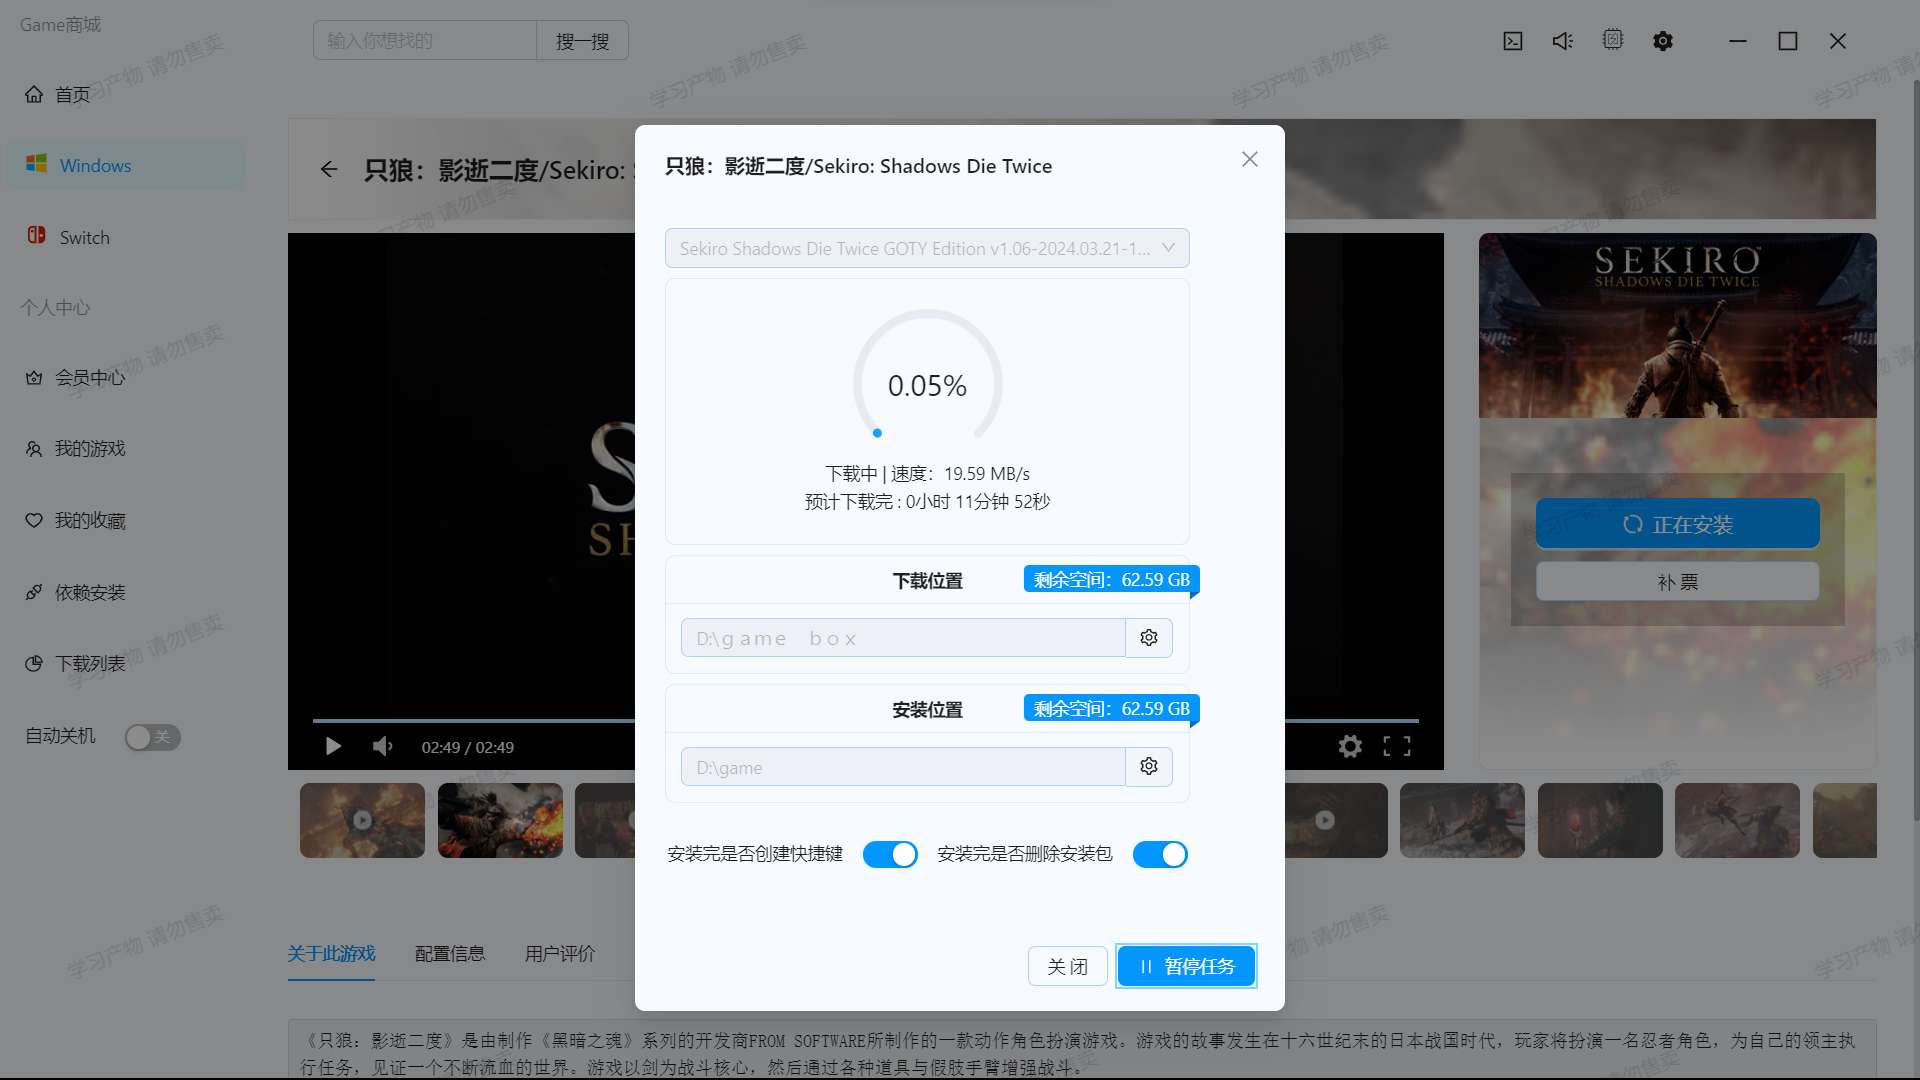
Task: Click the 预计下载完 estimated time text
Action: pos(927,502)
